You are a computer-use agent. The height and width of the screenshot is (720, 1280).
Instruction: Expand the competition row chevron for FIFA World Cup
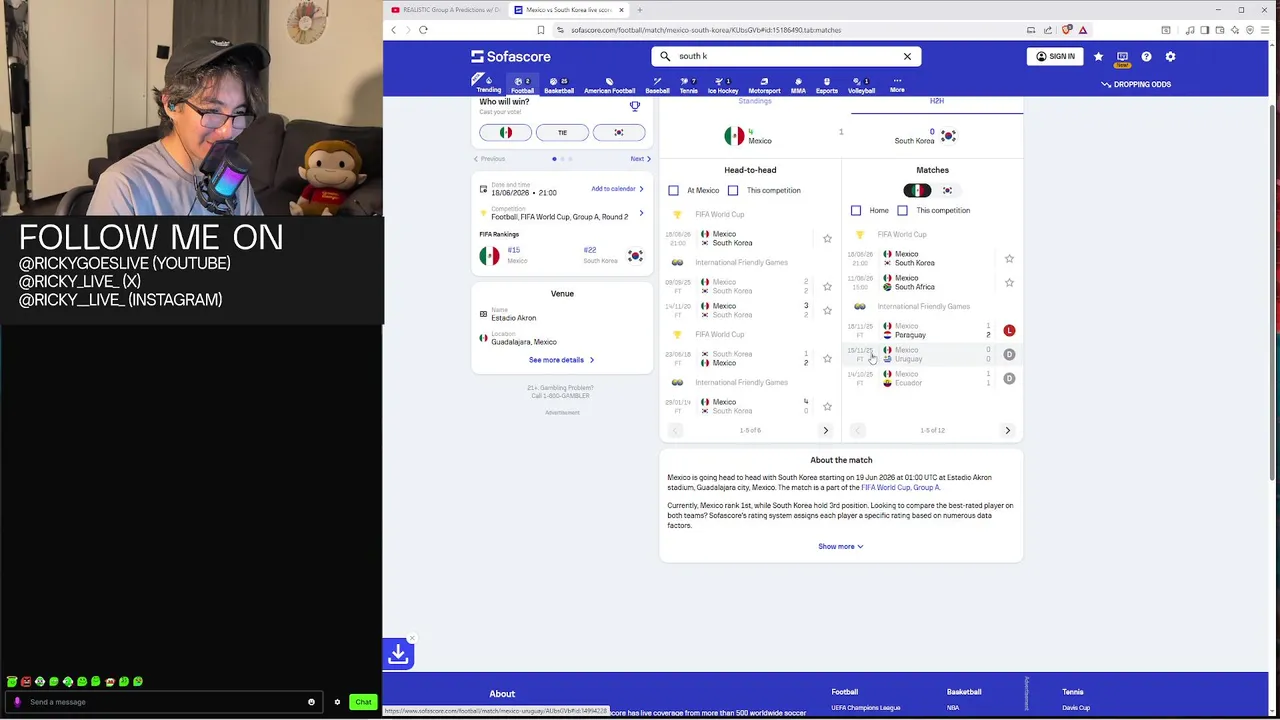click(641, 213)
